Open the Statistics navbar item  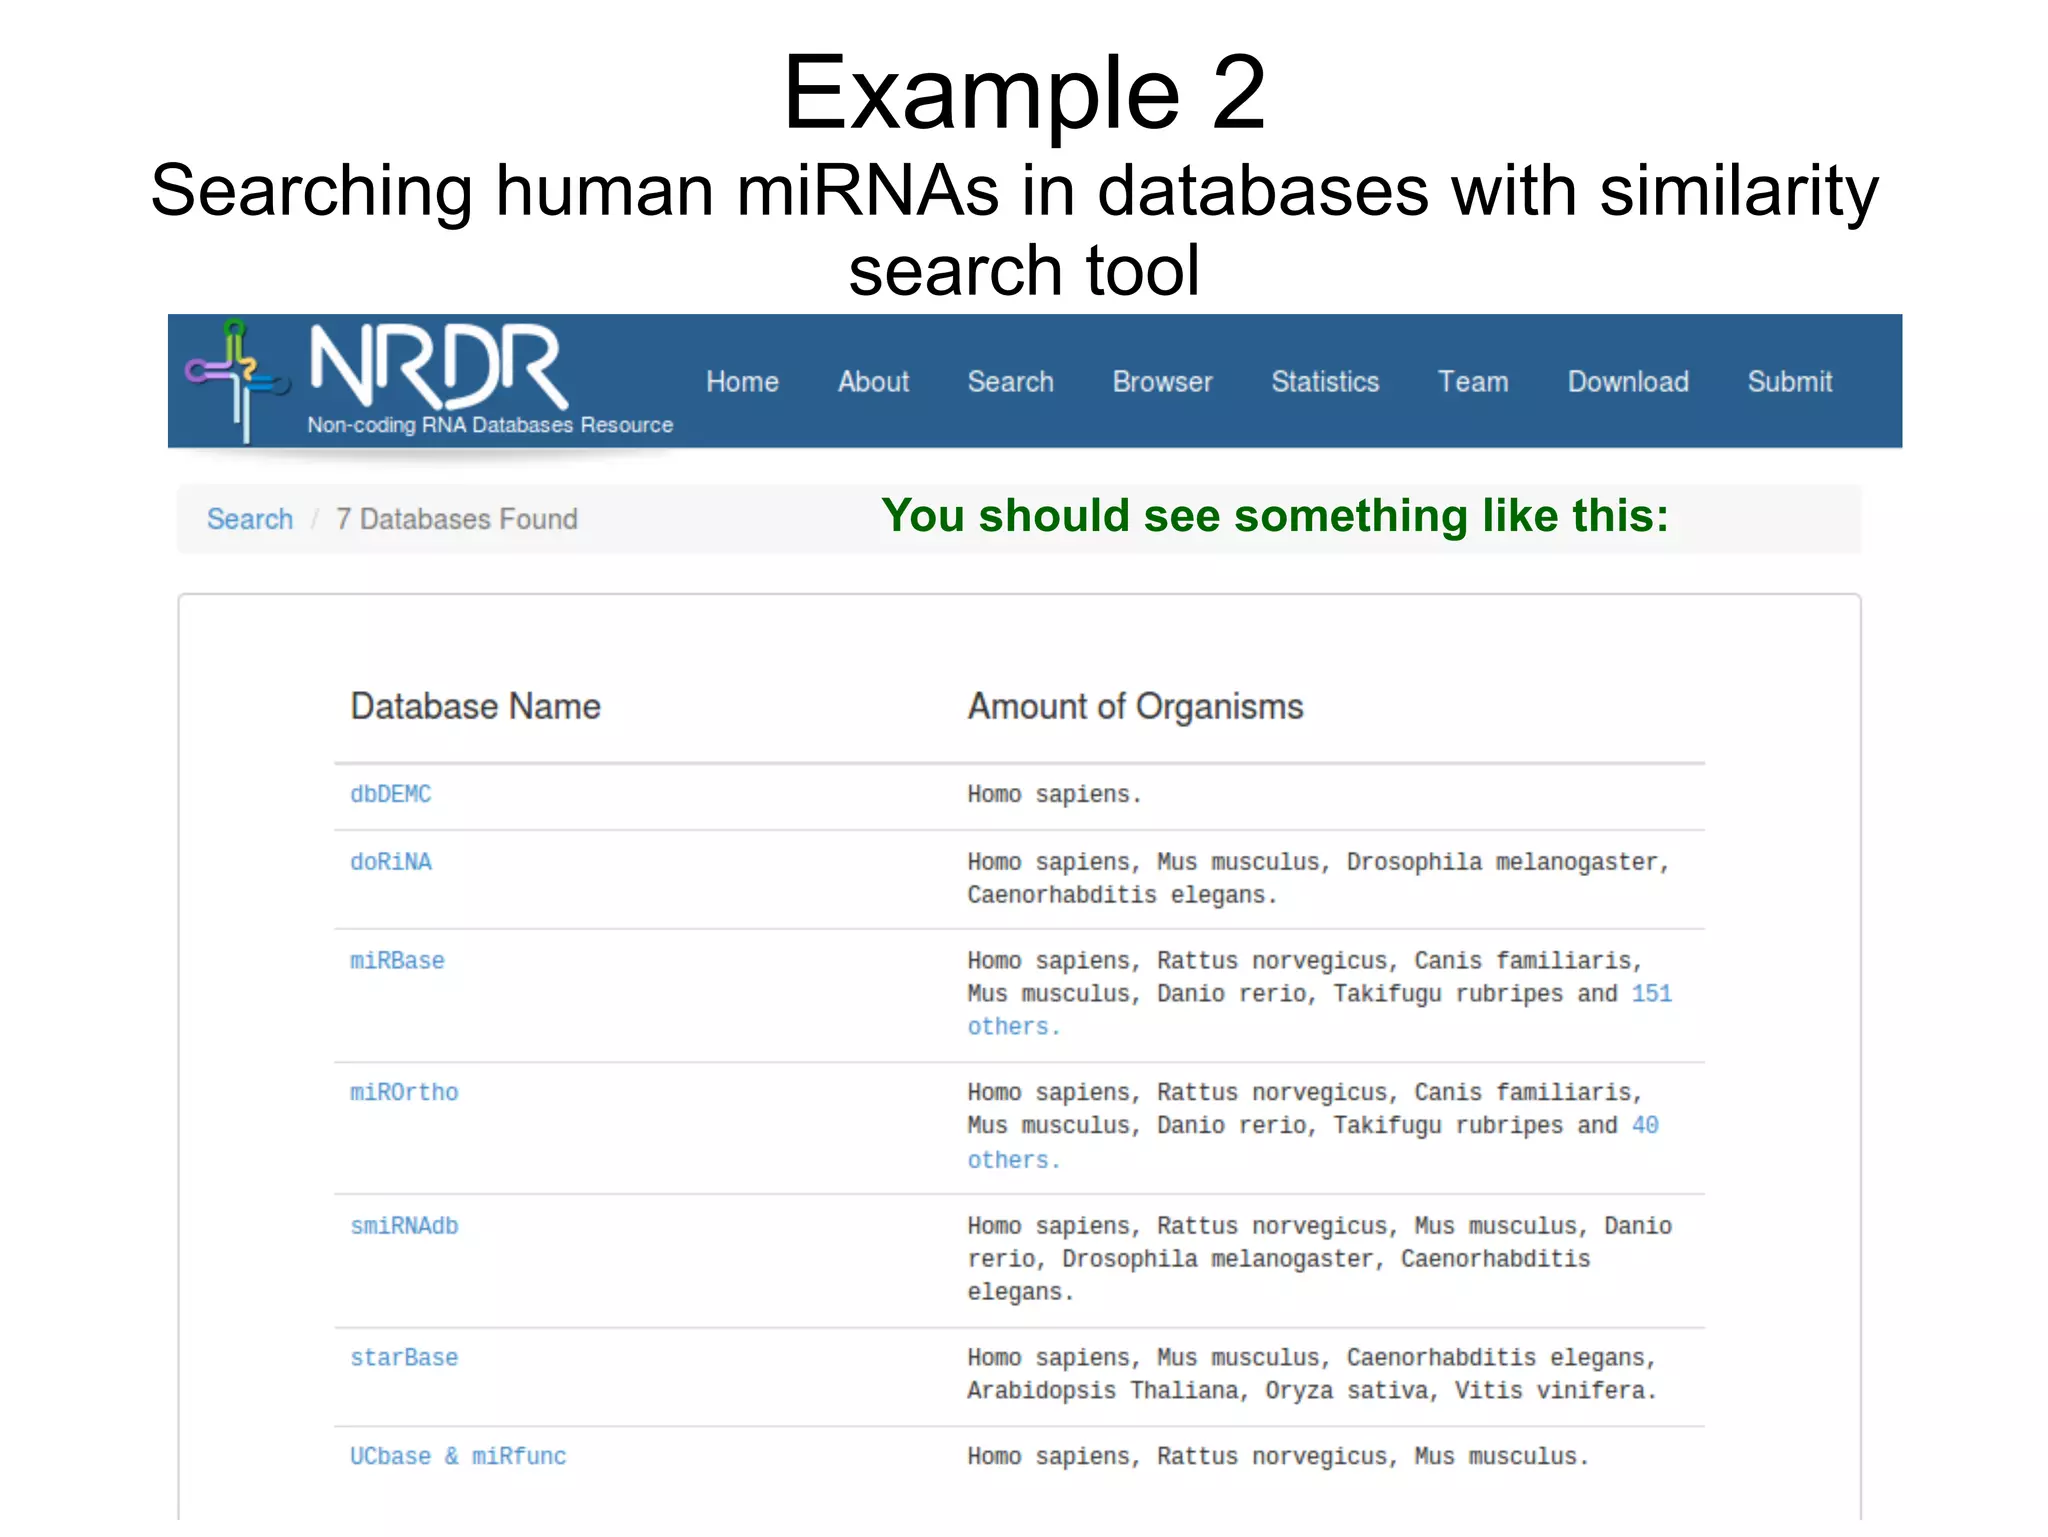1325,382
